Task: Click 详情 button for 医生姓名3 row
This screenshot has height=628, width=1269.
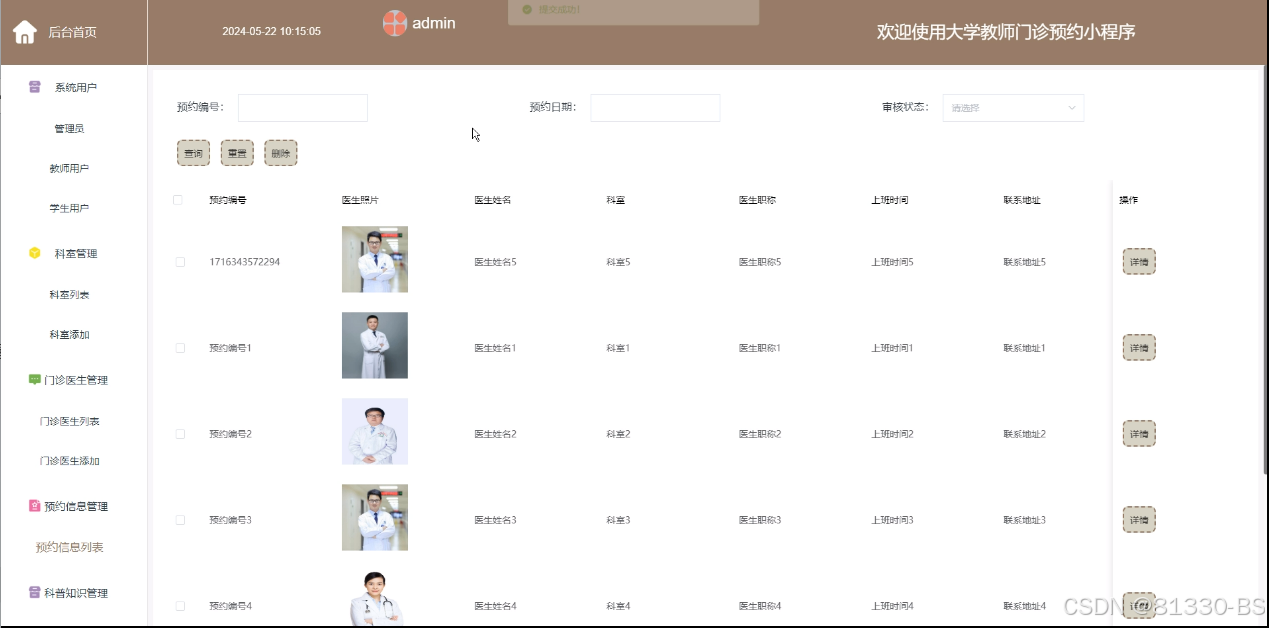Action: point(1139,520)
